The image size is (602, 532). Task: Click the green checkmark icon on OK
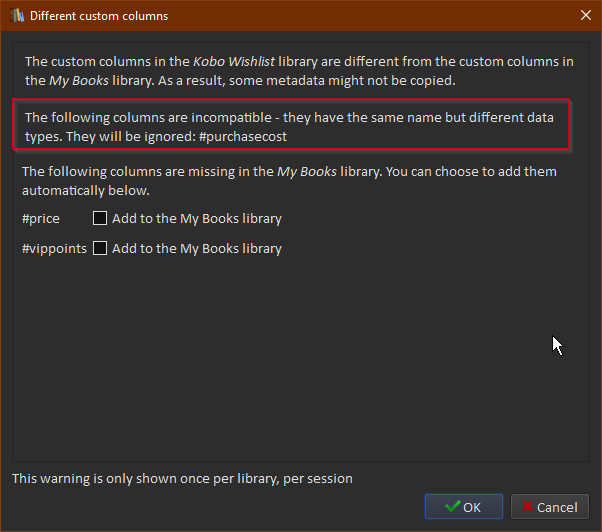pyautogui.click(x=453, y=507)
